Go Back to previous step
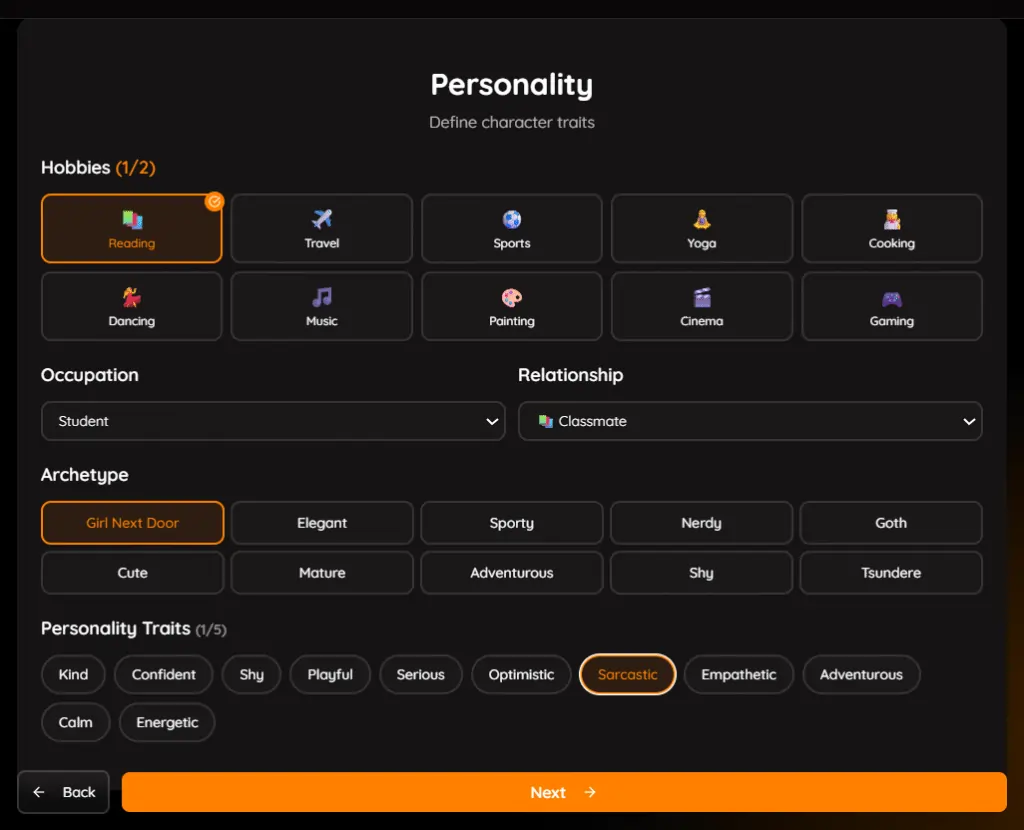 pos(63,792)
